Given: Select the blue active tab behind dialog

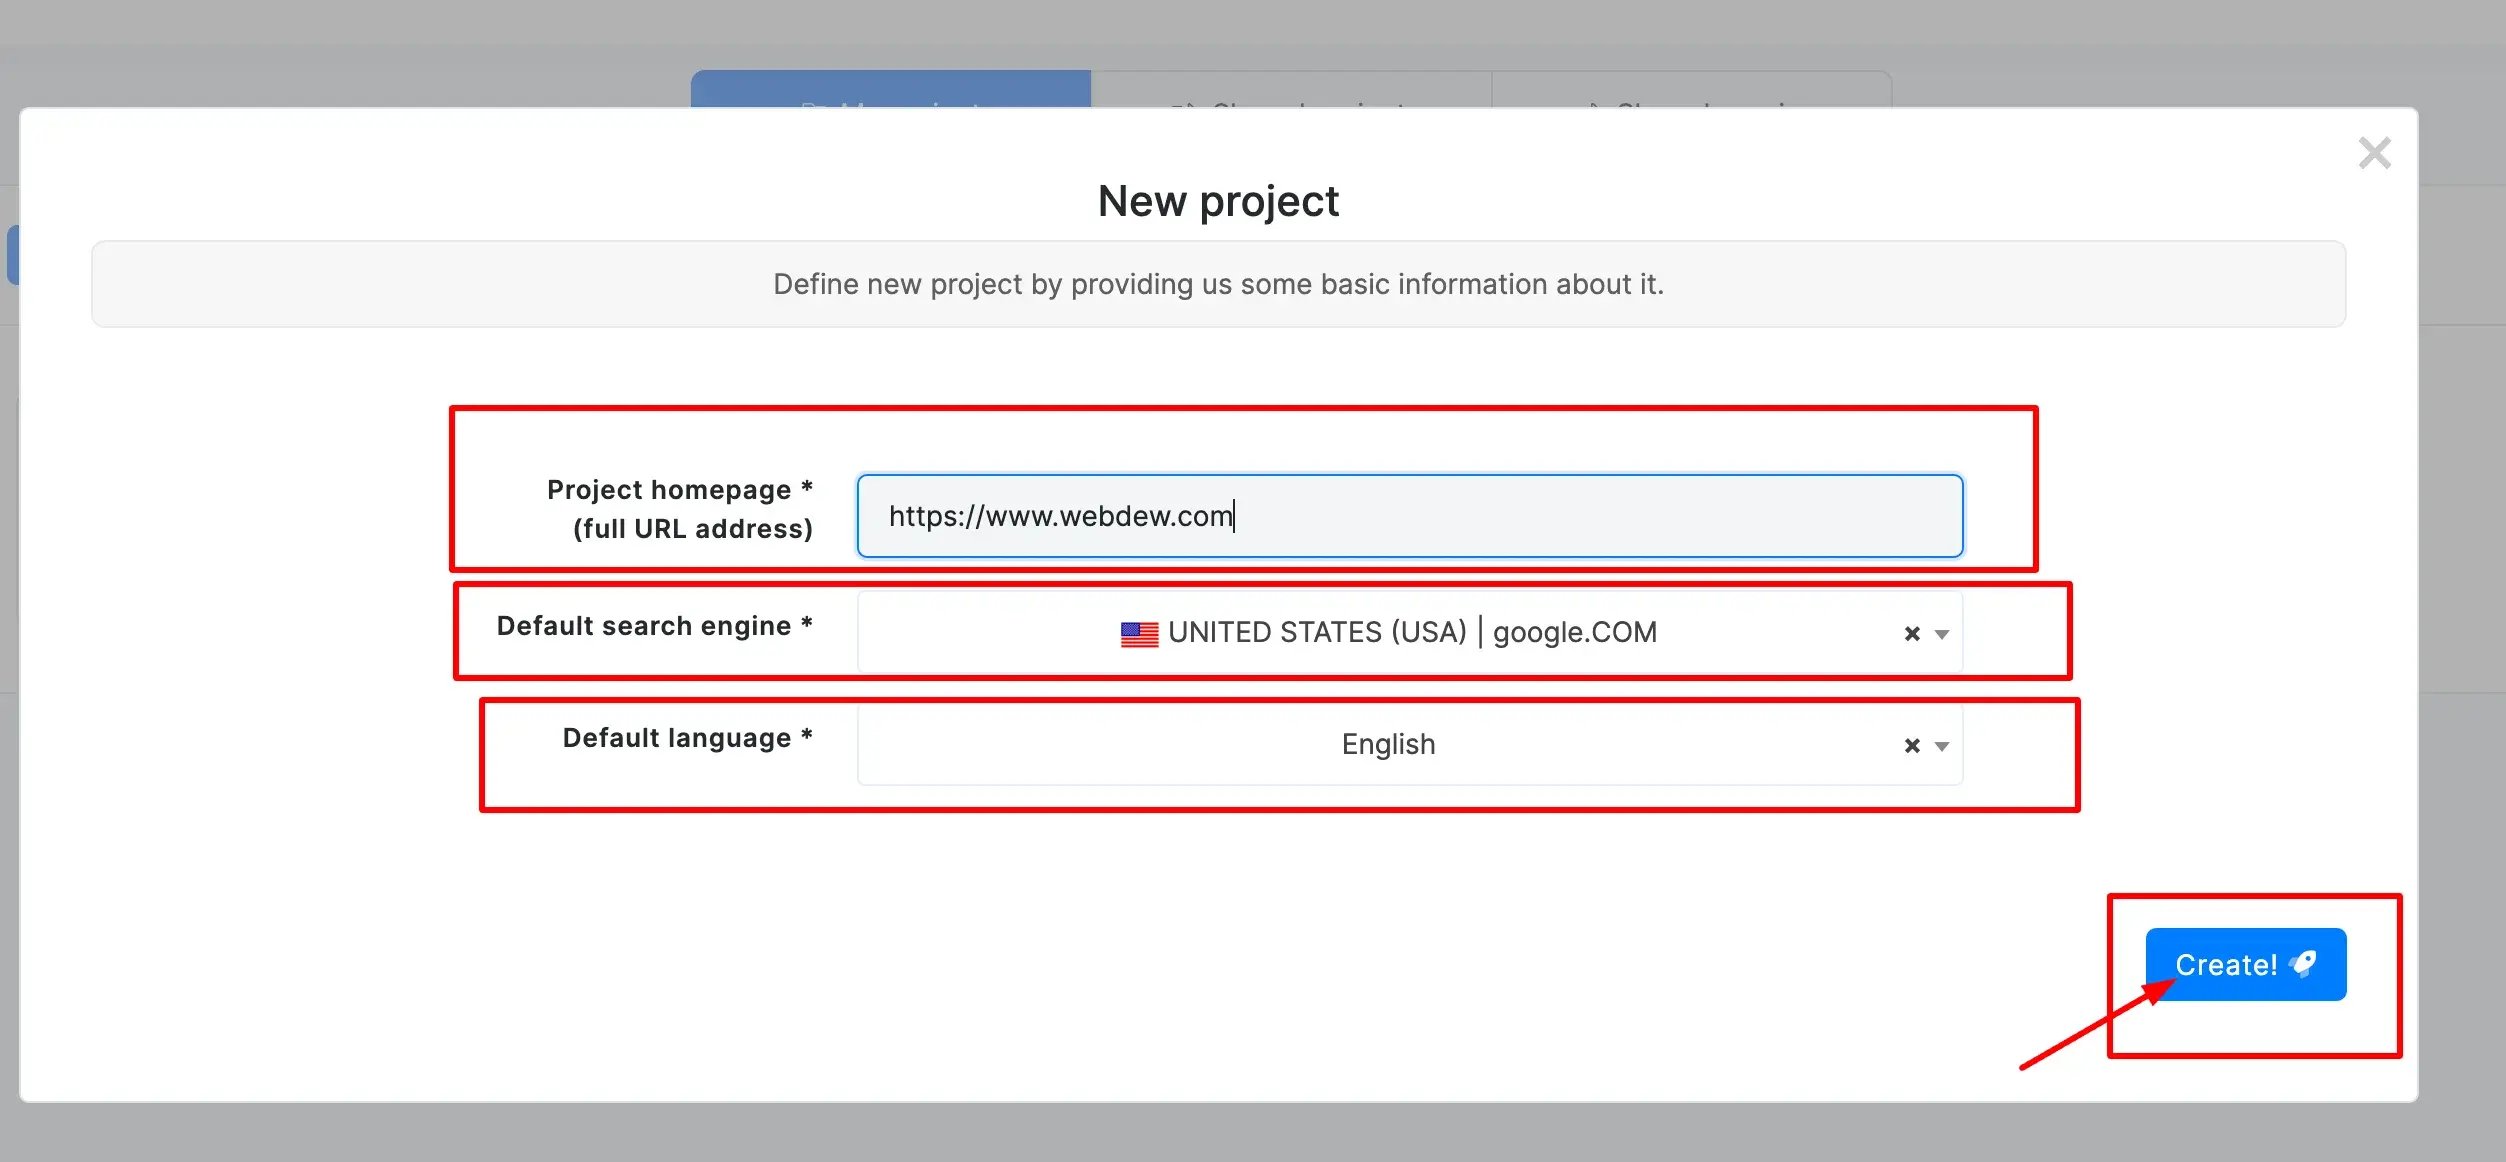Looking at the screenshot, I should tap(890, 90).
